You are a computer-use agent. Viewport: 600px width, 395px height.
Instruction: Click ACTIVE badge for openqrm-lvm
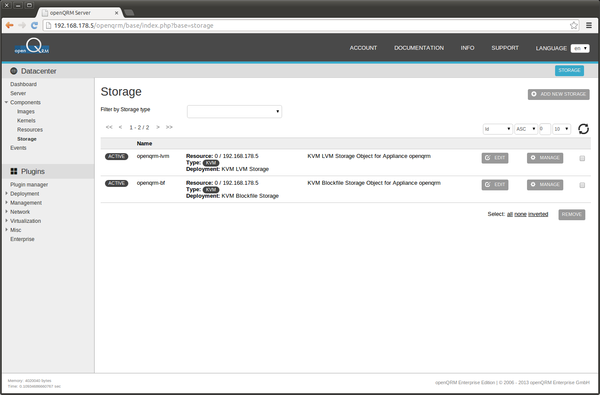coord(116,156)
